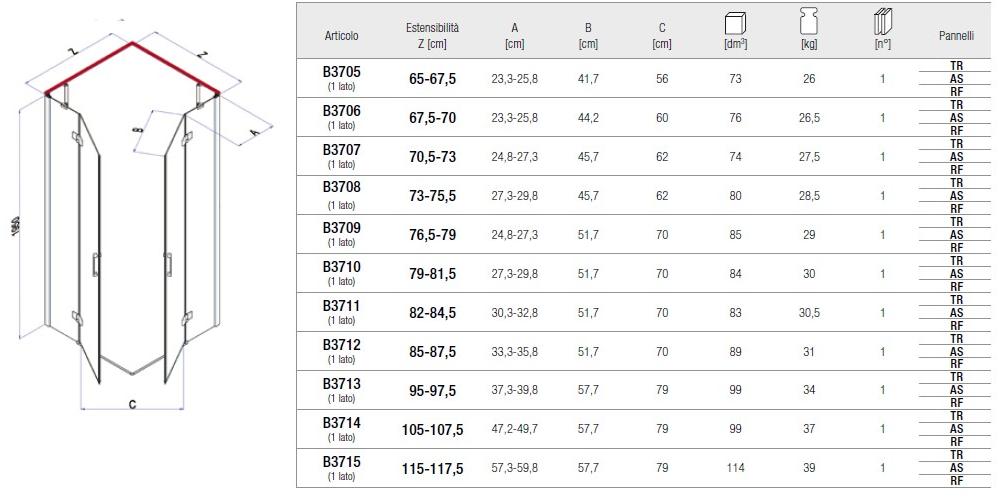
Task: Click the weight icon above kg
Action: [808, 21]
